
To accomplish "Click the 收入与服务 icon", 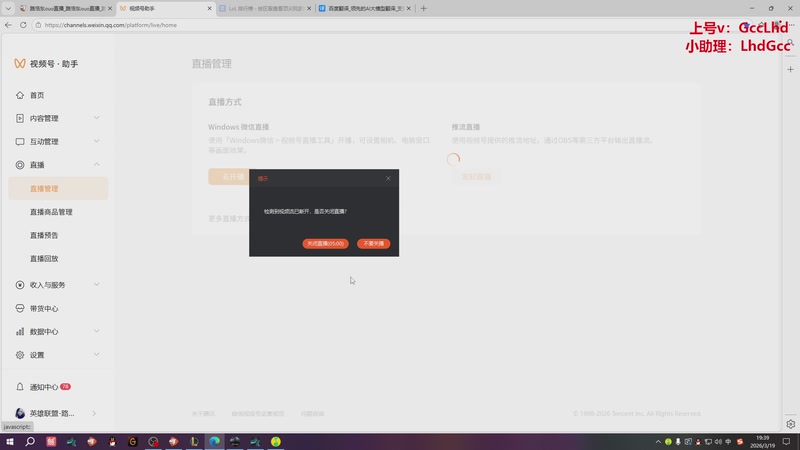I will pos(20,285).
